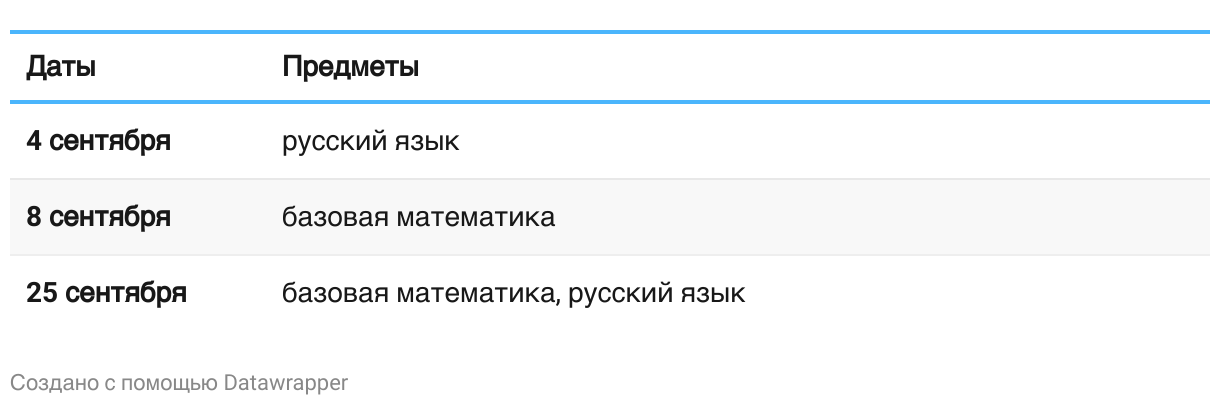Image resolution: width=1220 pixels, height=406 pixels.
Task: Select the 8 сентября date cell
Action: (98, 217)
